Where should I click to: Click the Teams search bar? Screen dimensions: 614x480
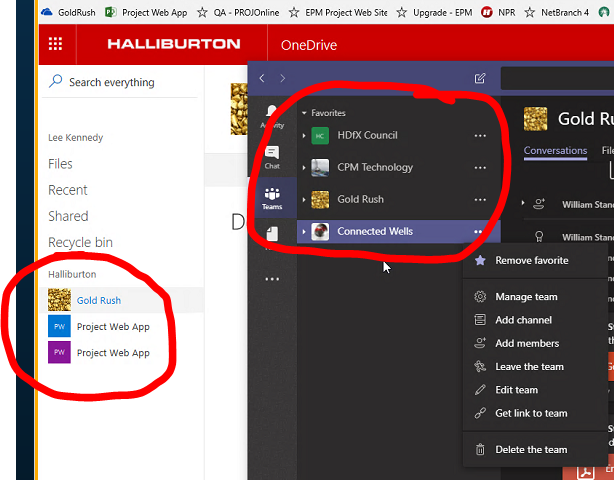point(557,79)
